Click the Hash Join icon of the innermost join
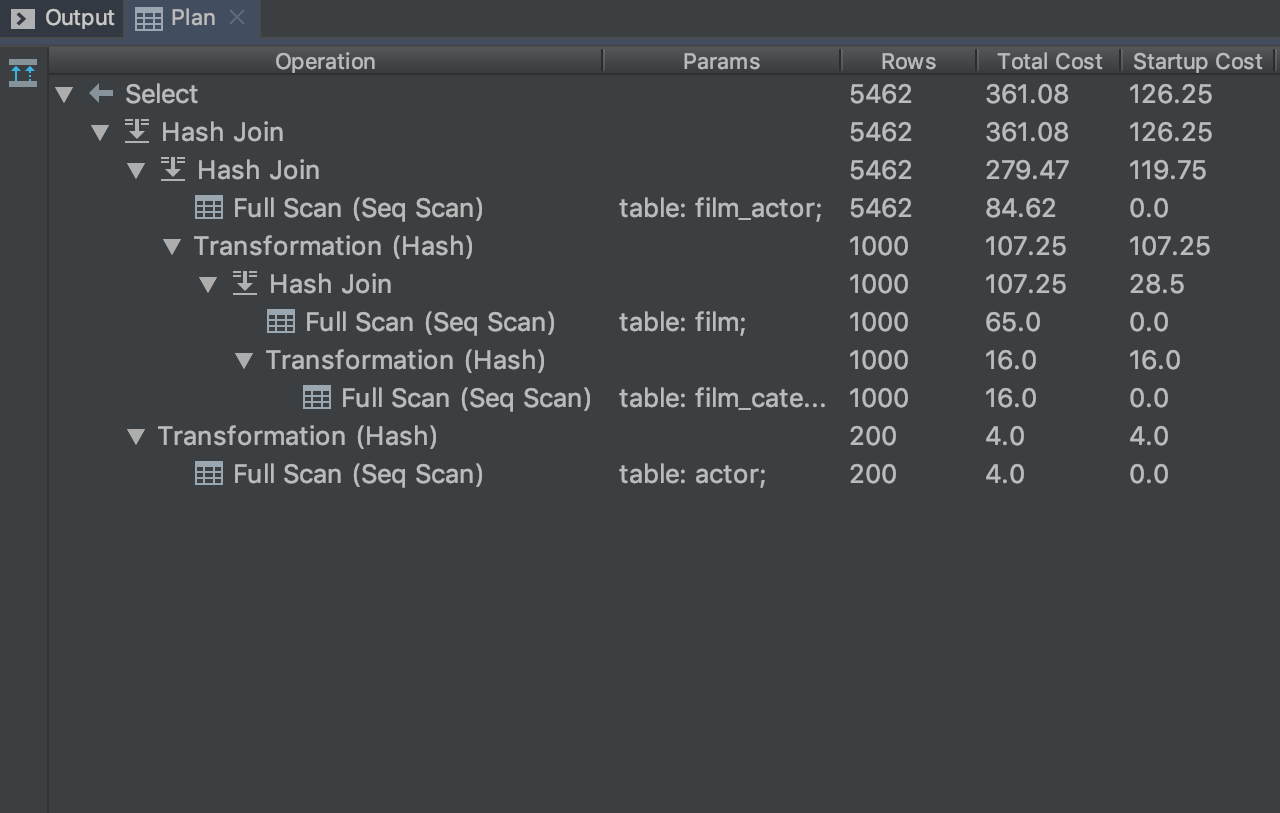This screenshot has width=1280, height=813. click(x=245, y=284)
